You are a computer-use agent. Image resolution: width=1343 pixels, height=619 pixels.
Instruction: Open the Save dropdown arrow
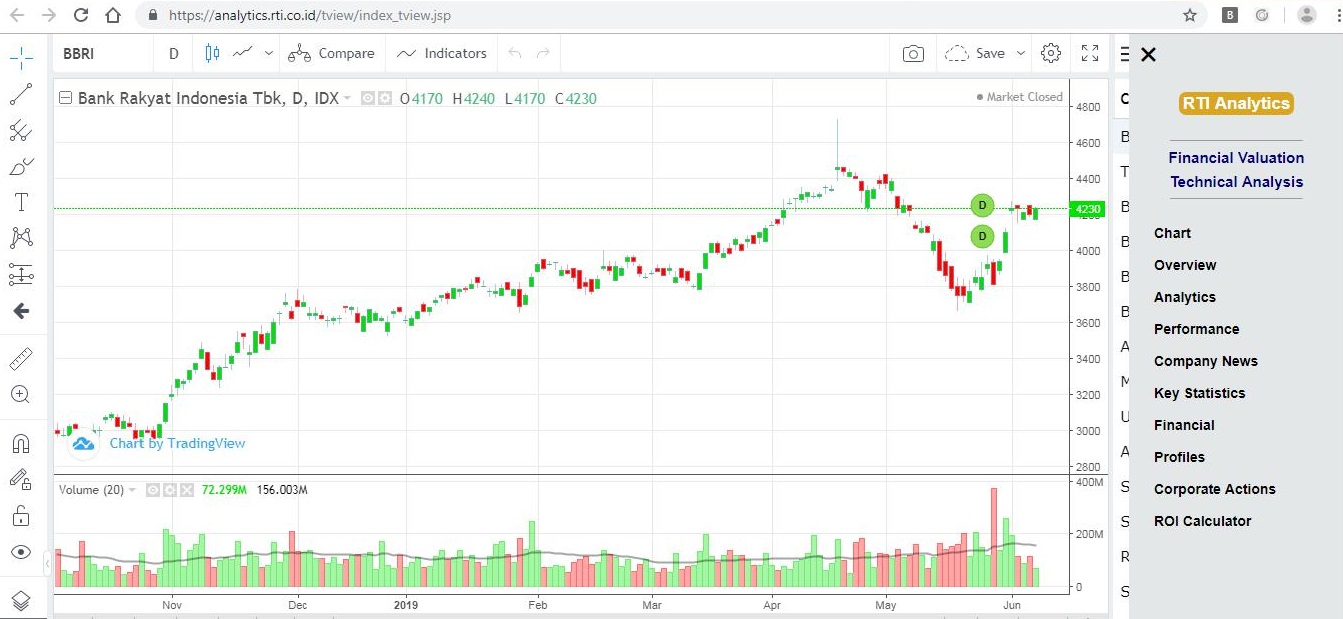coord(1021,54)
